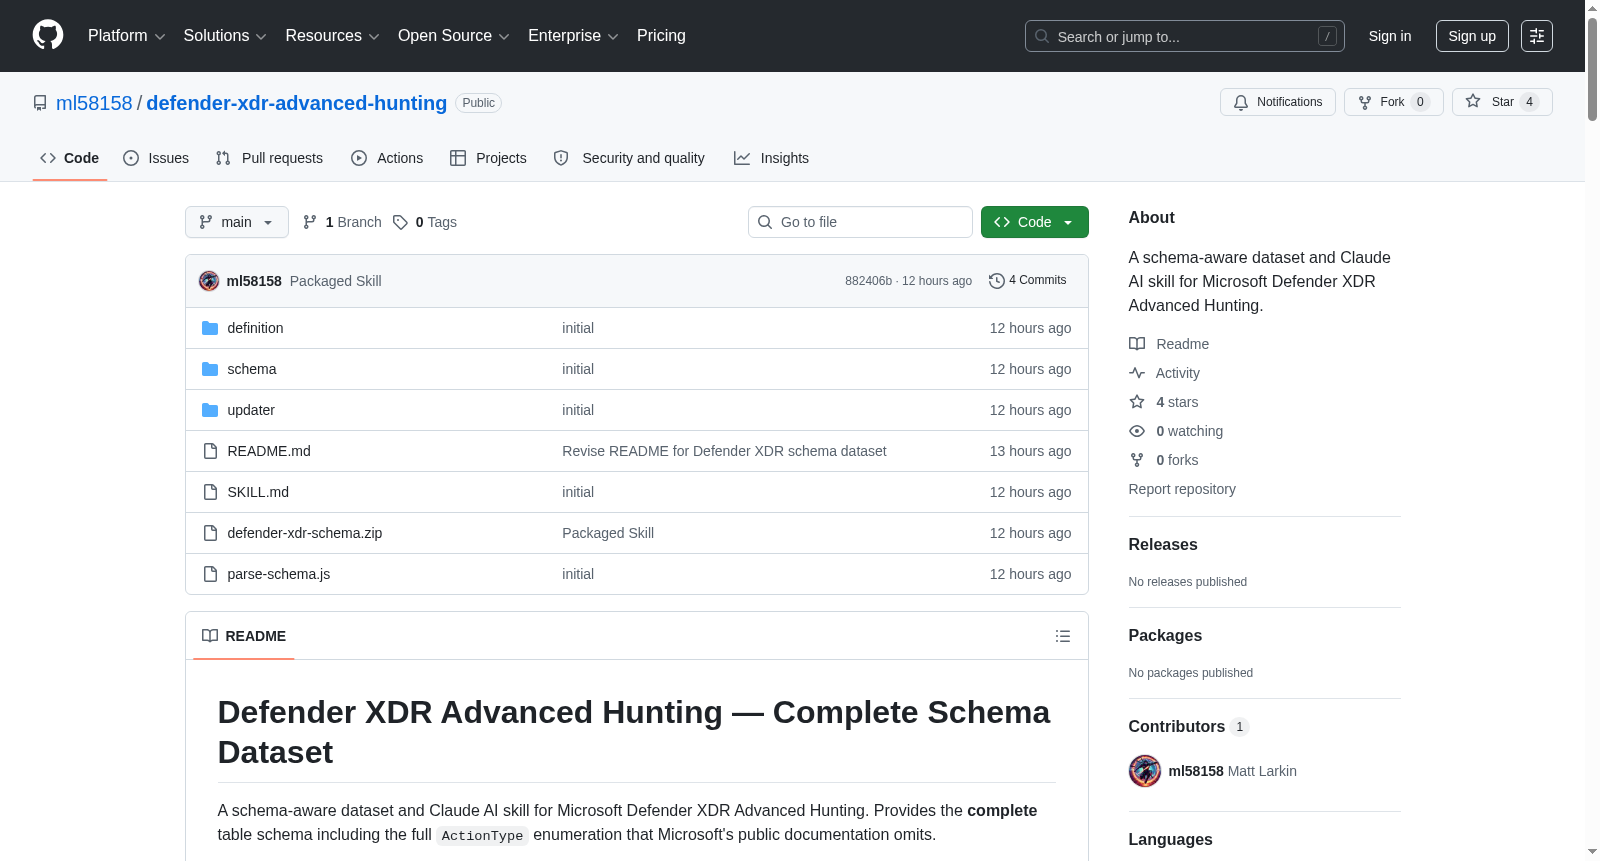Click the repository icon beside ml58158
The image size is (1600, 861).
[40, 103]
